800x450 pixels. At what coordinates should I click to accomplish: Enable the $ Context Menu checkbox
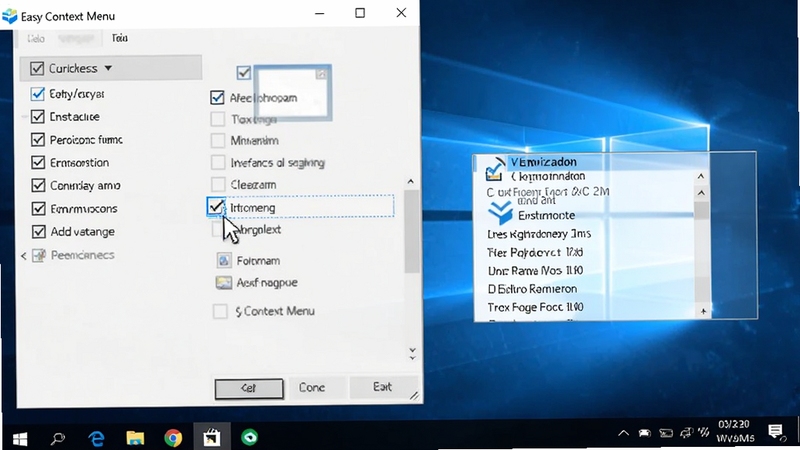tap(220, 311)
